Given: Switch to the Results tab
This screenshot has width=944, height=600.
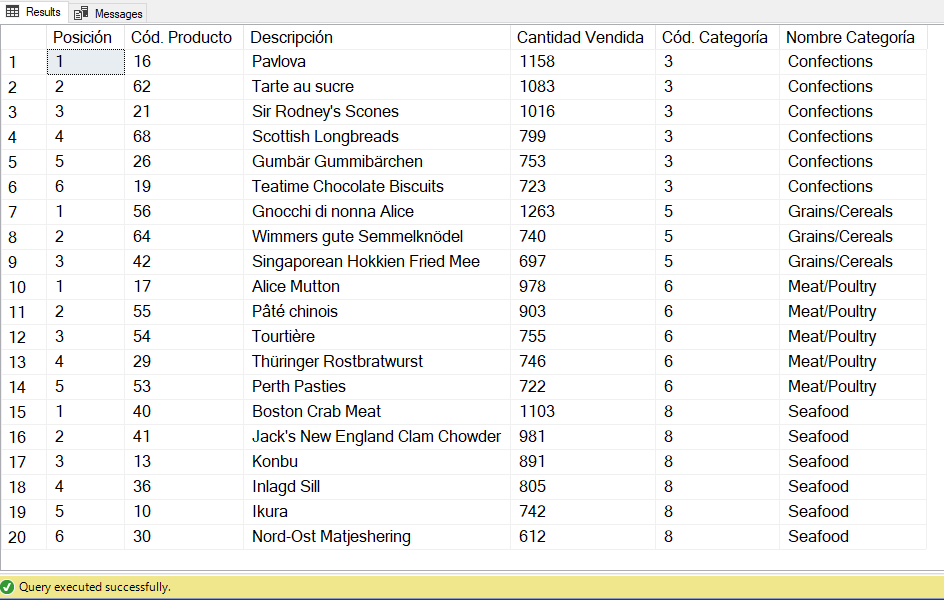Looking at the screenshot, I should 34,12.
